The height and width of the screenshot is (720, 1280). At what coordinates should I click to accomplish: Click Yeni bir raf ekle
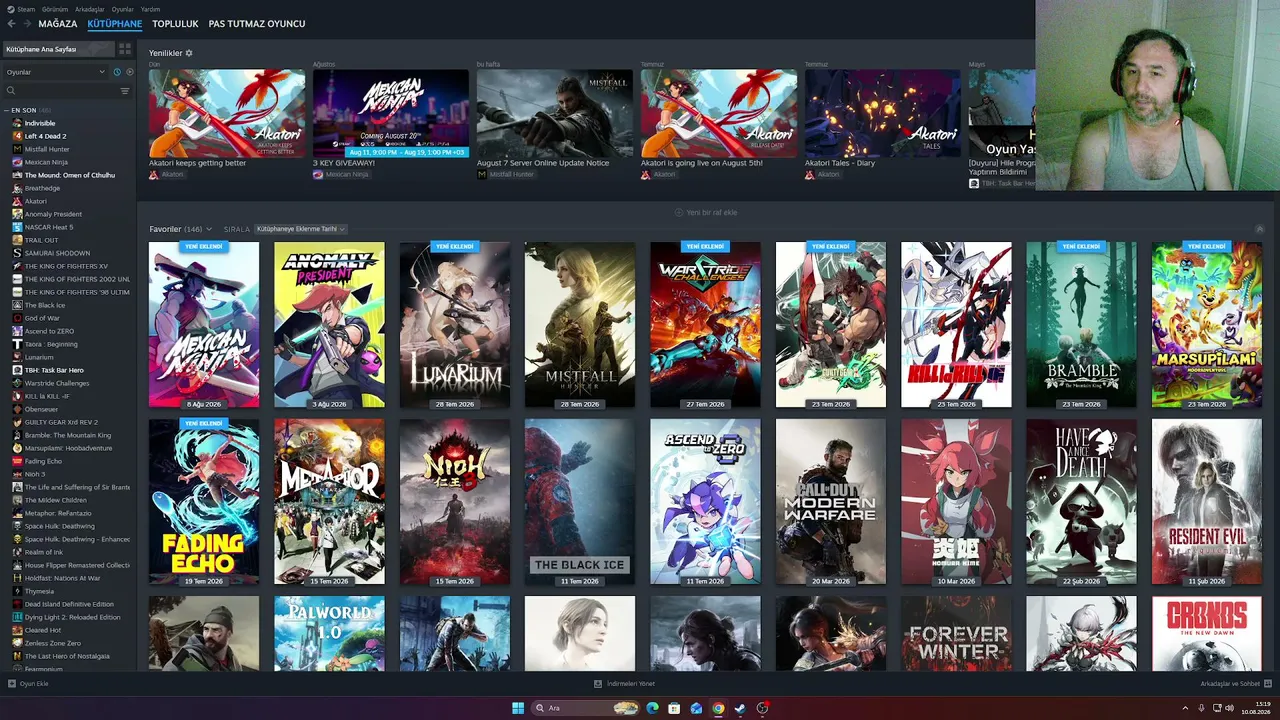pos(706,213)
